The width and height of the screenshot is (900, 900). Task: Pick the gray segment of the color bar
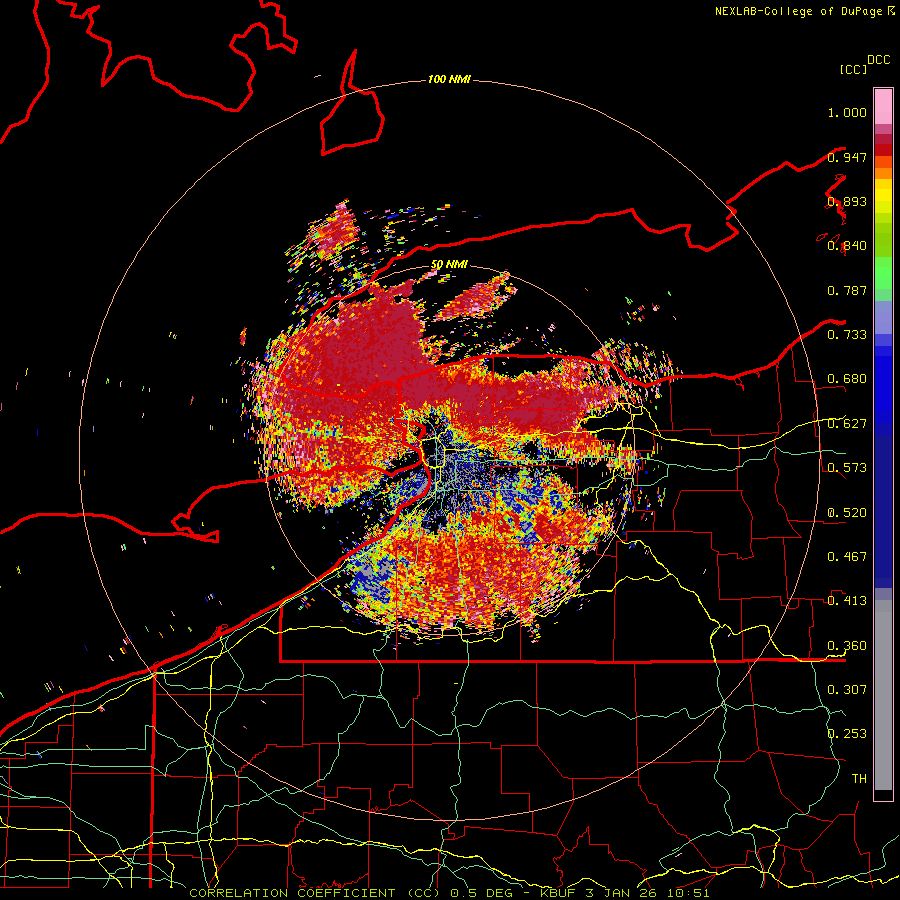[883, 695]
